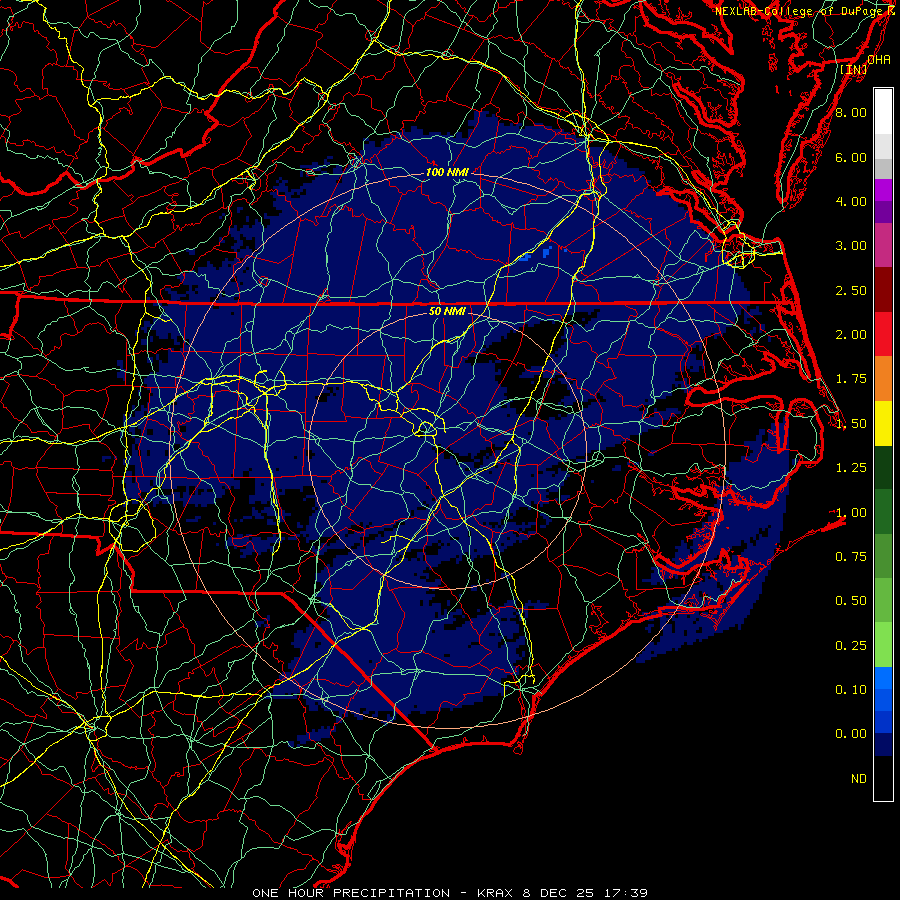
Task: Click the 0.00 legend value
Action: point(851,734)
